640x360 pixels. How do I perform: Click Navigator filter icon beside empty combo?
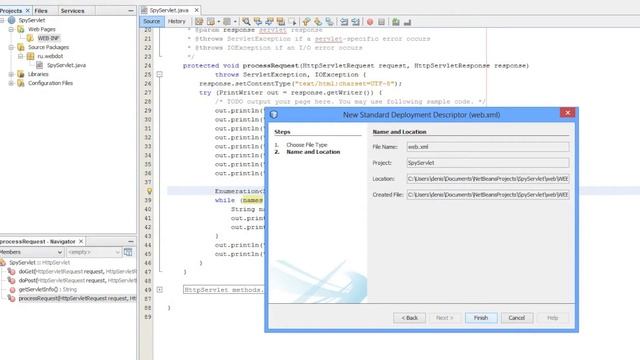128,252
